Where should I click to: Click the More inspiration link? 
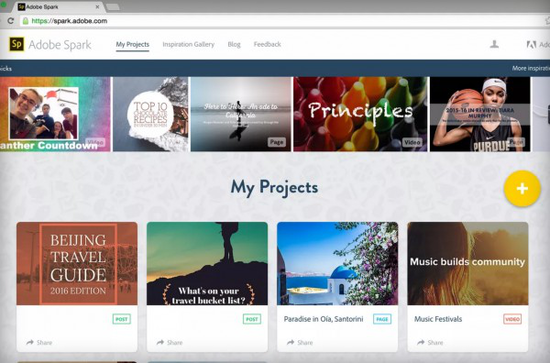point(531,68)
